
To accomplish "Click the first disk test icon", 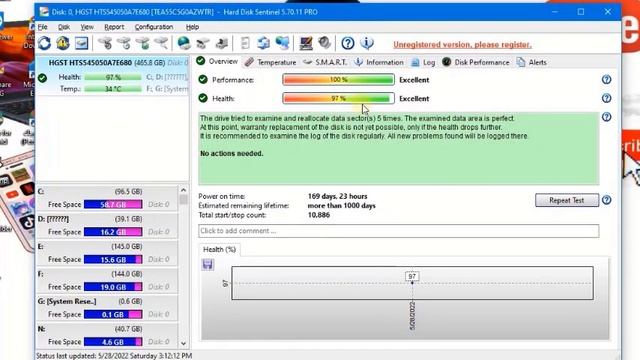I will click(x=105, y=43).
